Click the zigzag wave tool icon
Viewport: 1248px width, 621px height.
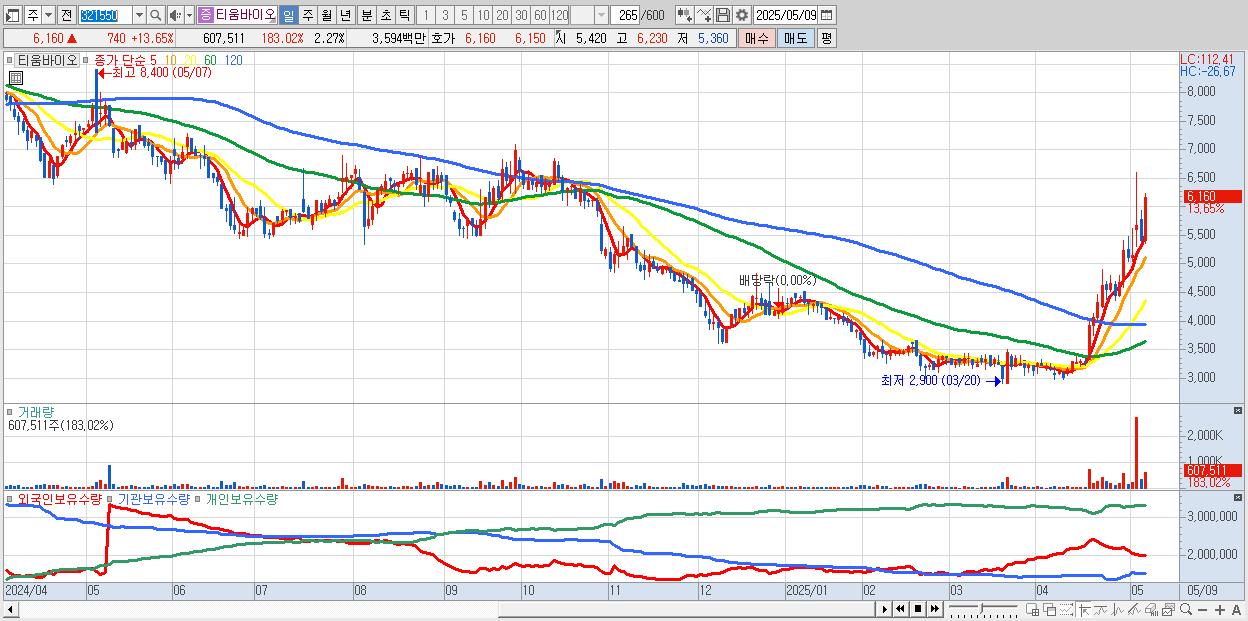(1118, 609)
